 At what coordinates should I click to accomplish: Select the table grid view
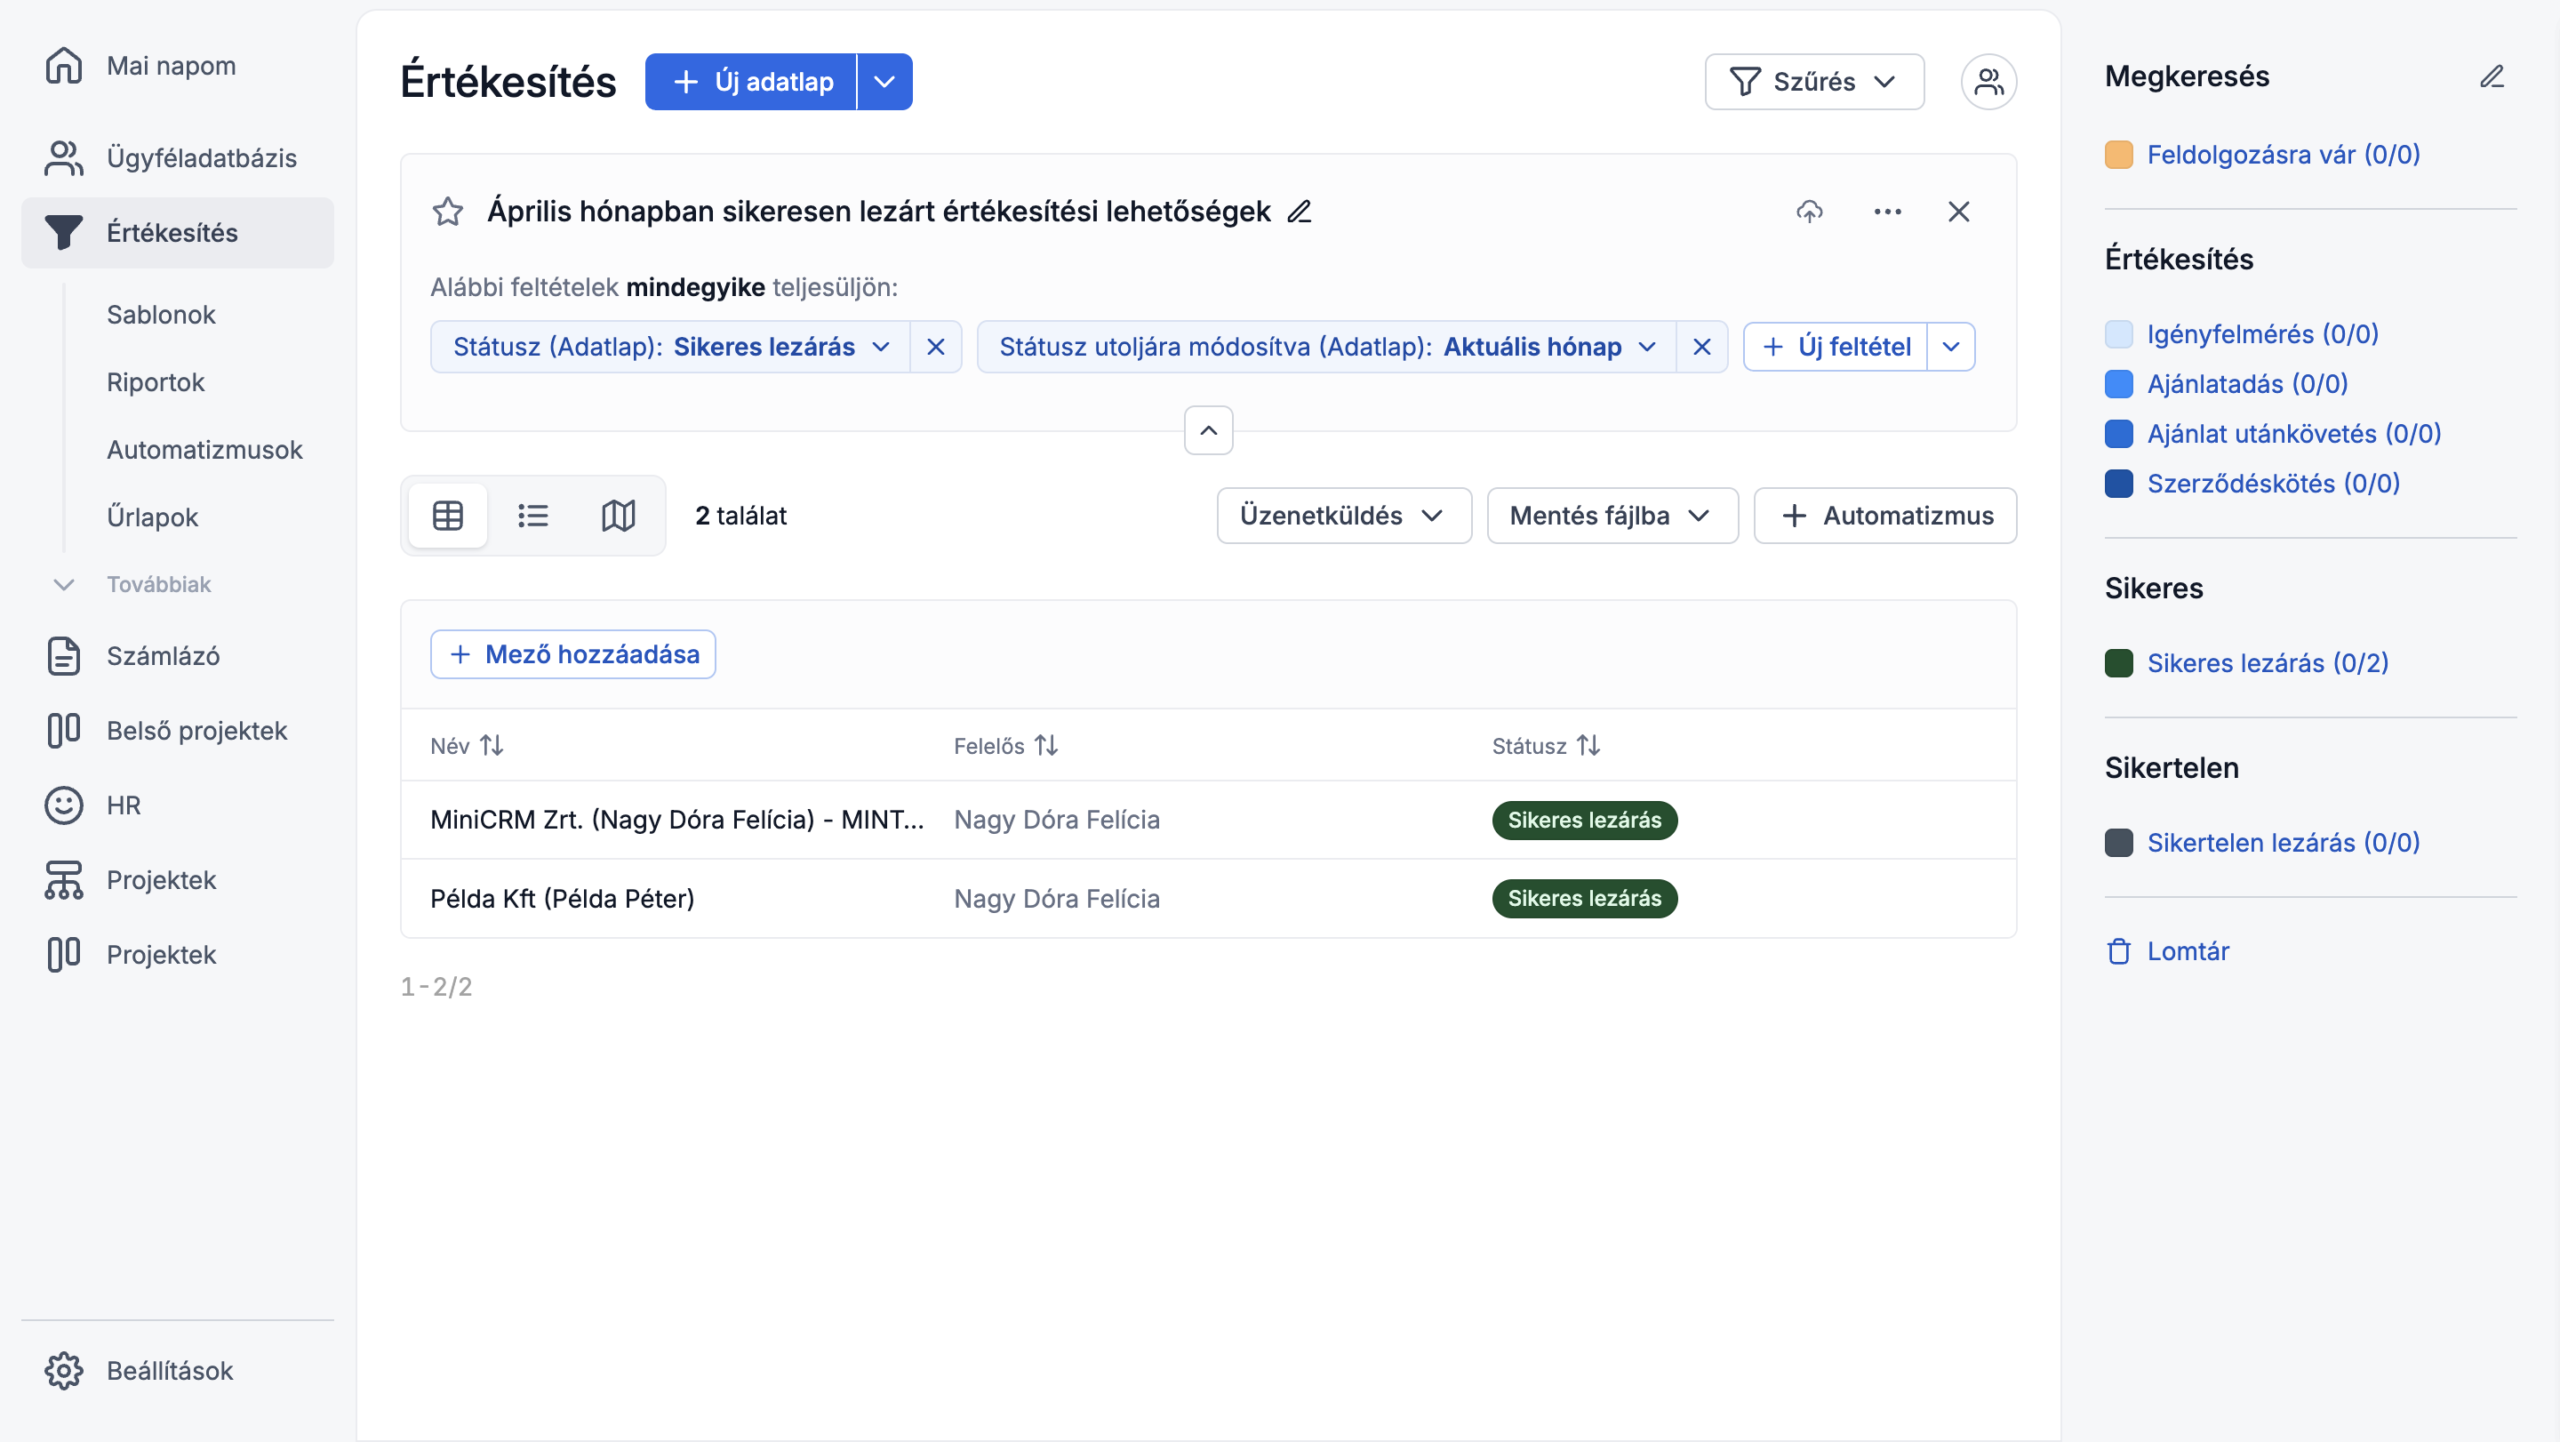point(447,516)
